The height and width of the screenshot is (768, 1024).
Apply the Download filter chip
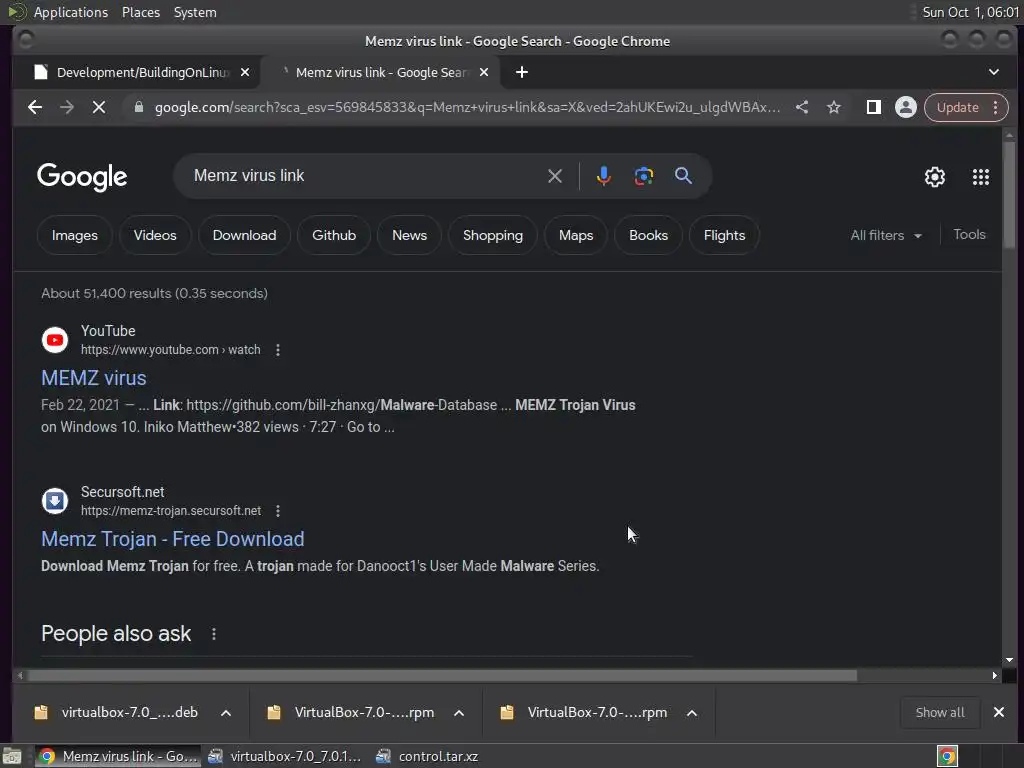click(244, 235)
